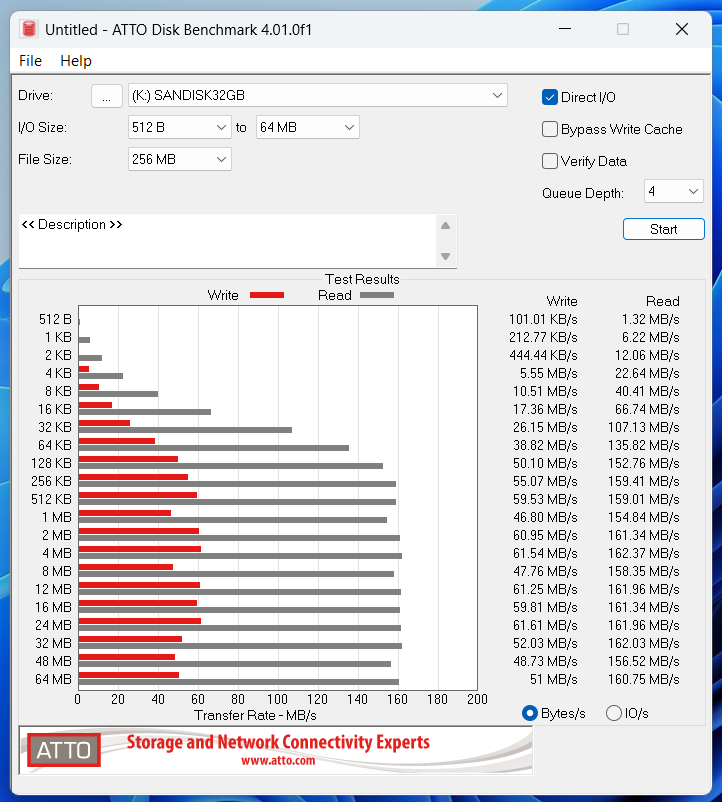This screenshot has width=722, height=802.
Task: Enable the Verify Data checkbox
Action: (550, 161)
